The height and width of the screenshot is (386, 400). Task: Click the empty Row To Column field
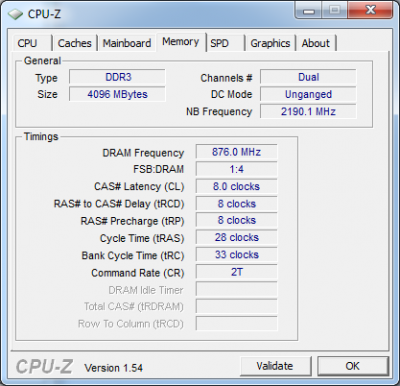click(236, 324)
